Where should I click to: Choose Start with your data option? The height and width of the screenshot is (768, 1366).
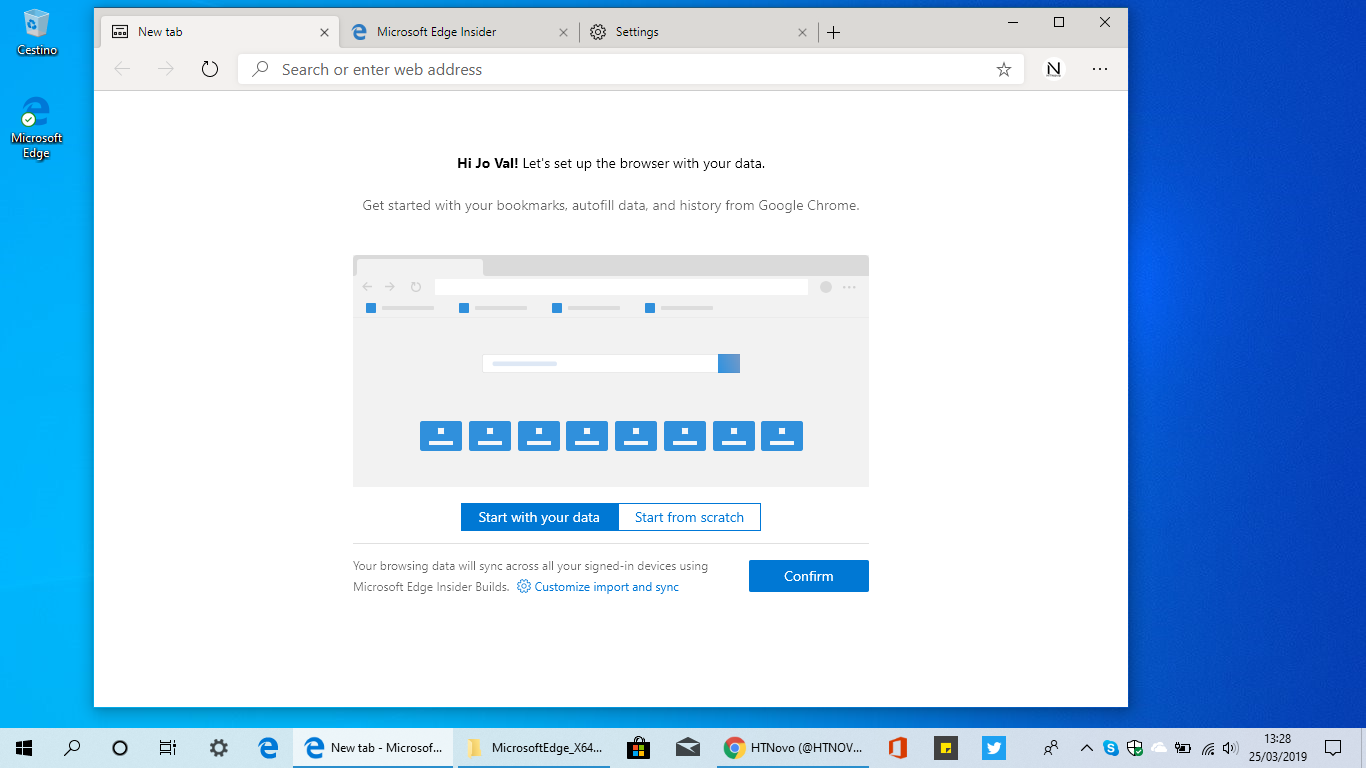(539, 517)
